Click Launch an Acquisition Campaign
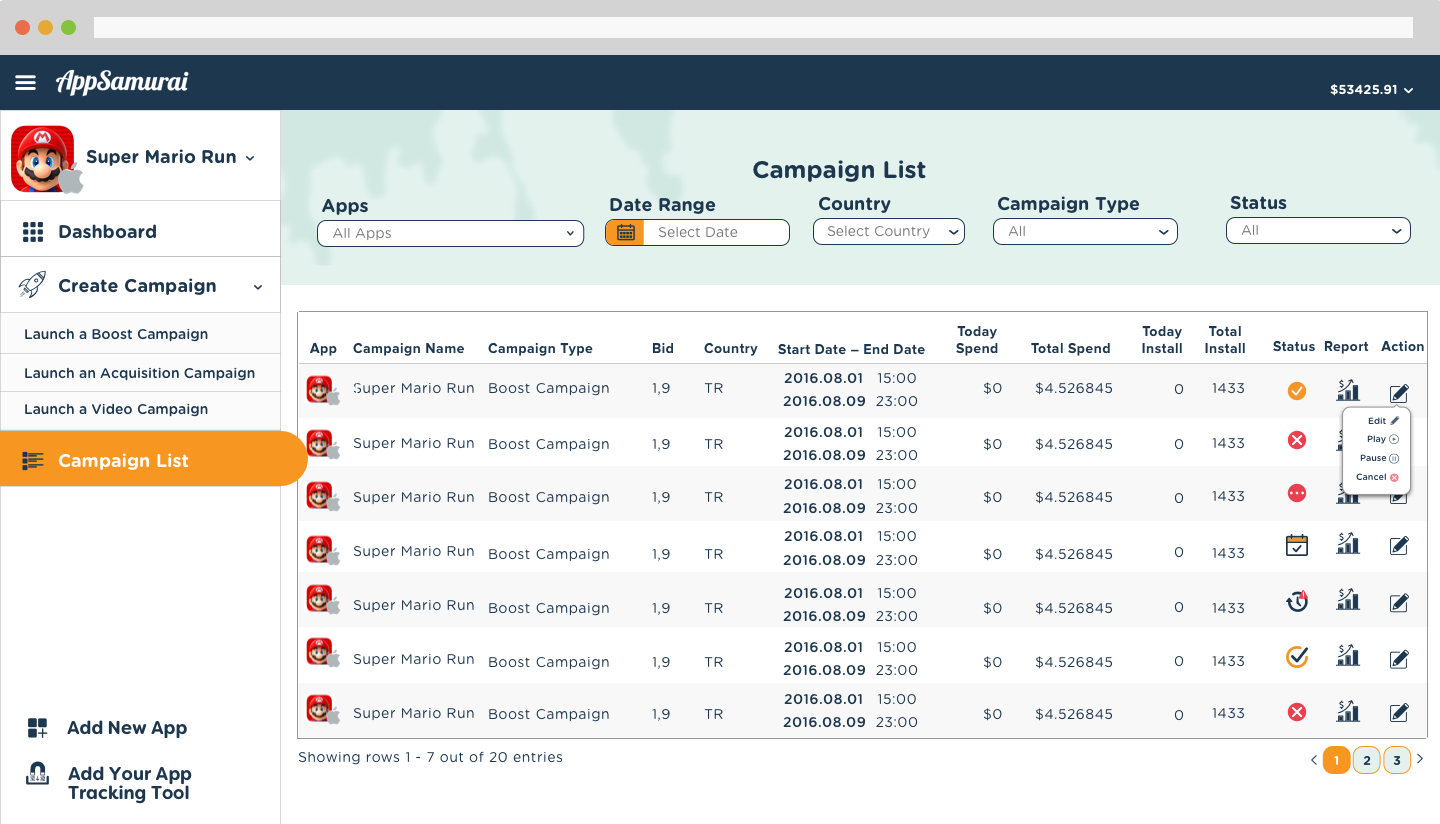Screen dimensions: 1440x824 140,373
